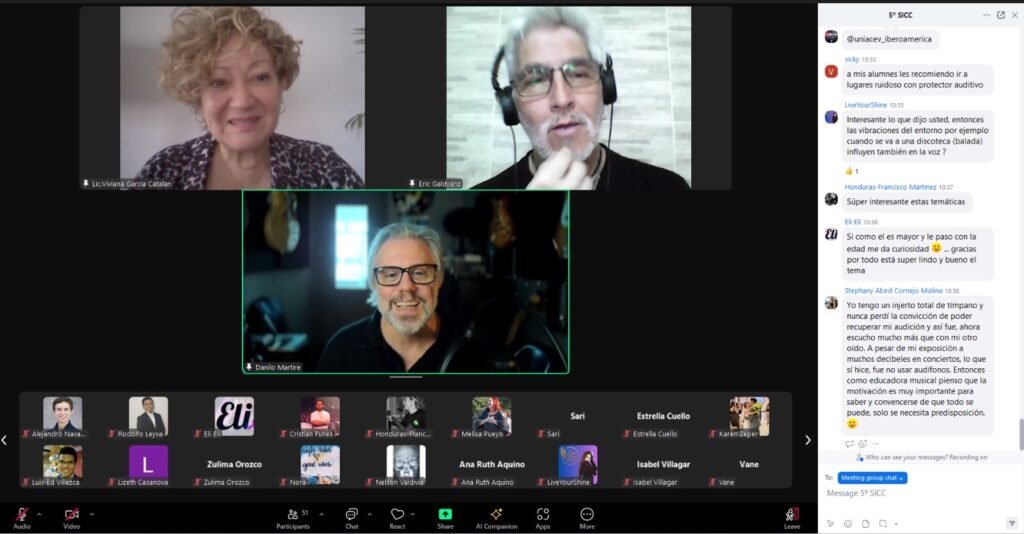Show previous page of participant thumbnails

5,441
